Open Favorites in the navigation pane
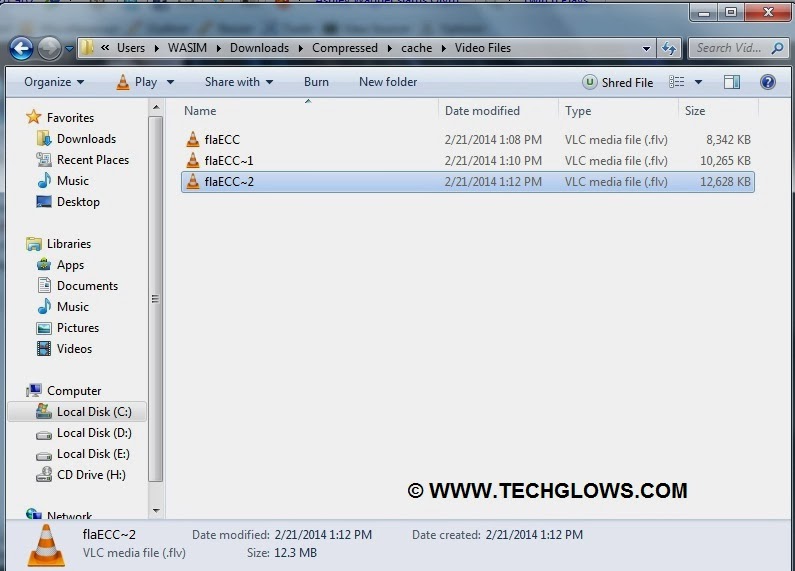The height and width of the screenshot is (571, 795). pos(70,118)
